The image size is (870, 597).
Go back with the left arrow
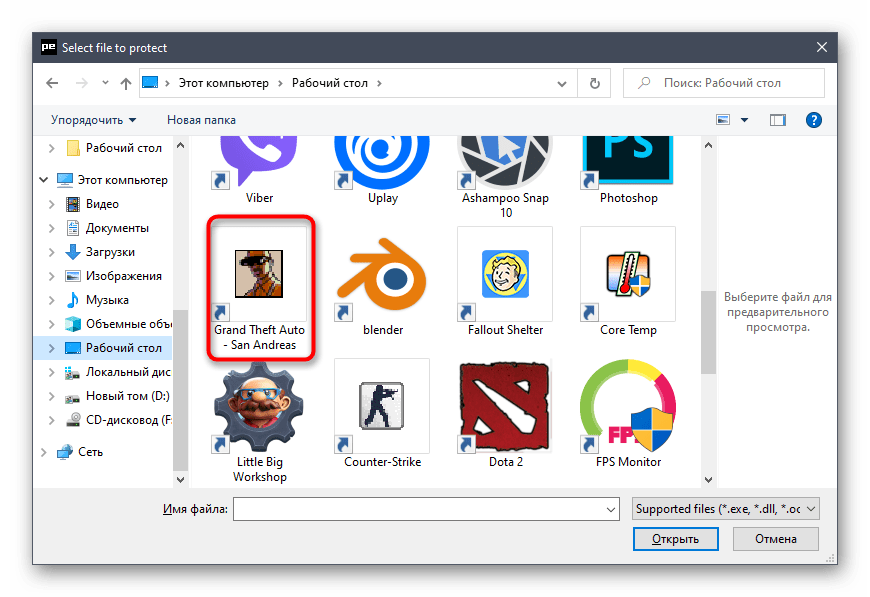pos(52,83)
